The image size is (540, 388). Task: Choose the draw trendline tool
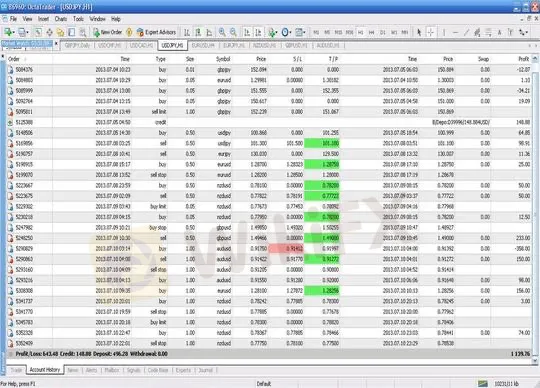(x=466, y=32)
